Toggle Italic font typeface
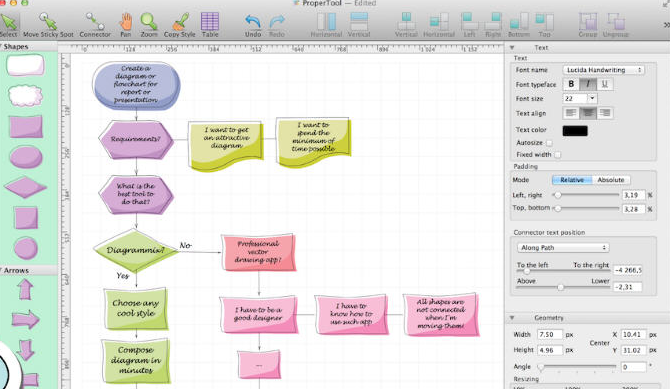Image resolution: width=670 pixels, height=389 pixels. tap(588, 84)
